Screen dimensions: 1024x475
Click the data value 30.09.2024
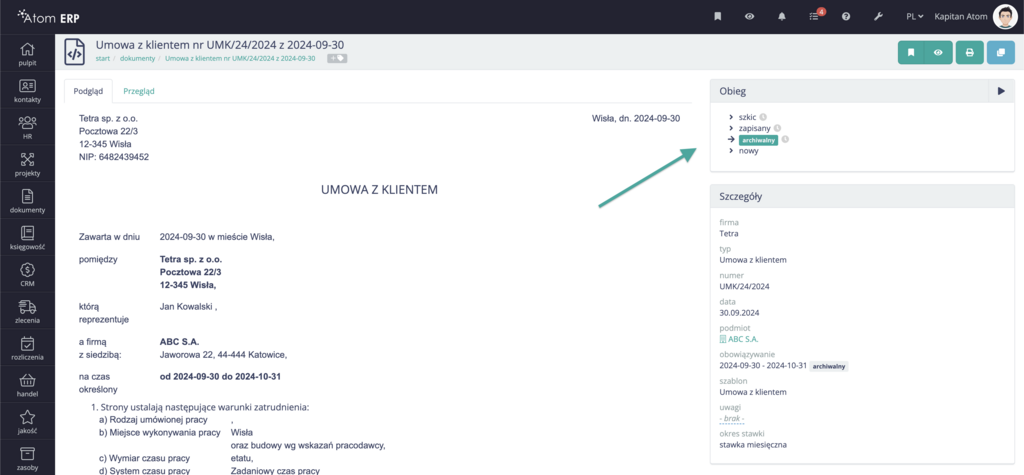pos(739,312)
